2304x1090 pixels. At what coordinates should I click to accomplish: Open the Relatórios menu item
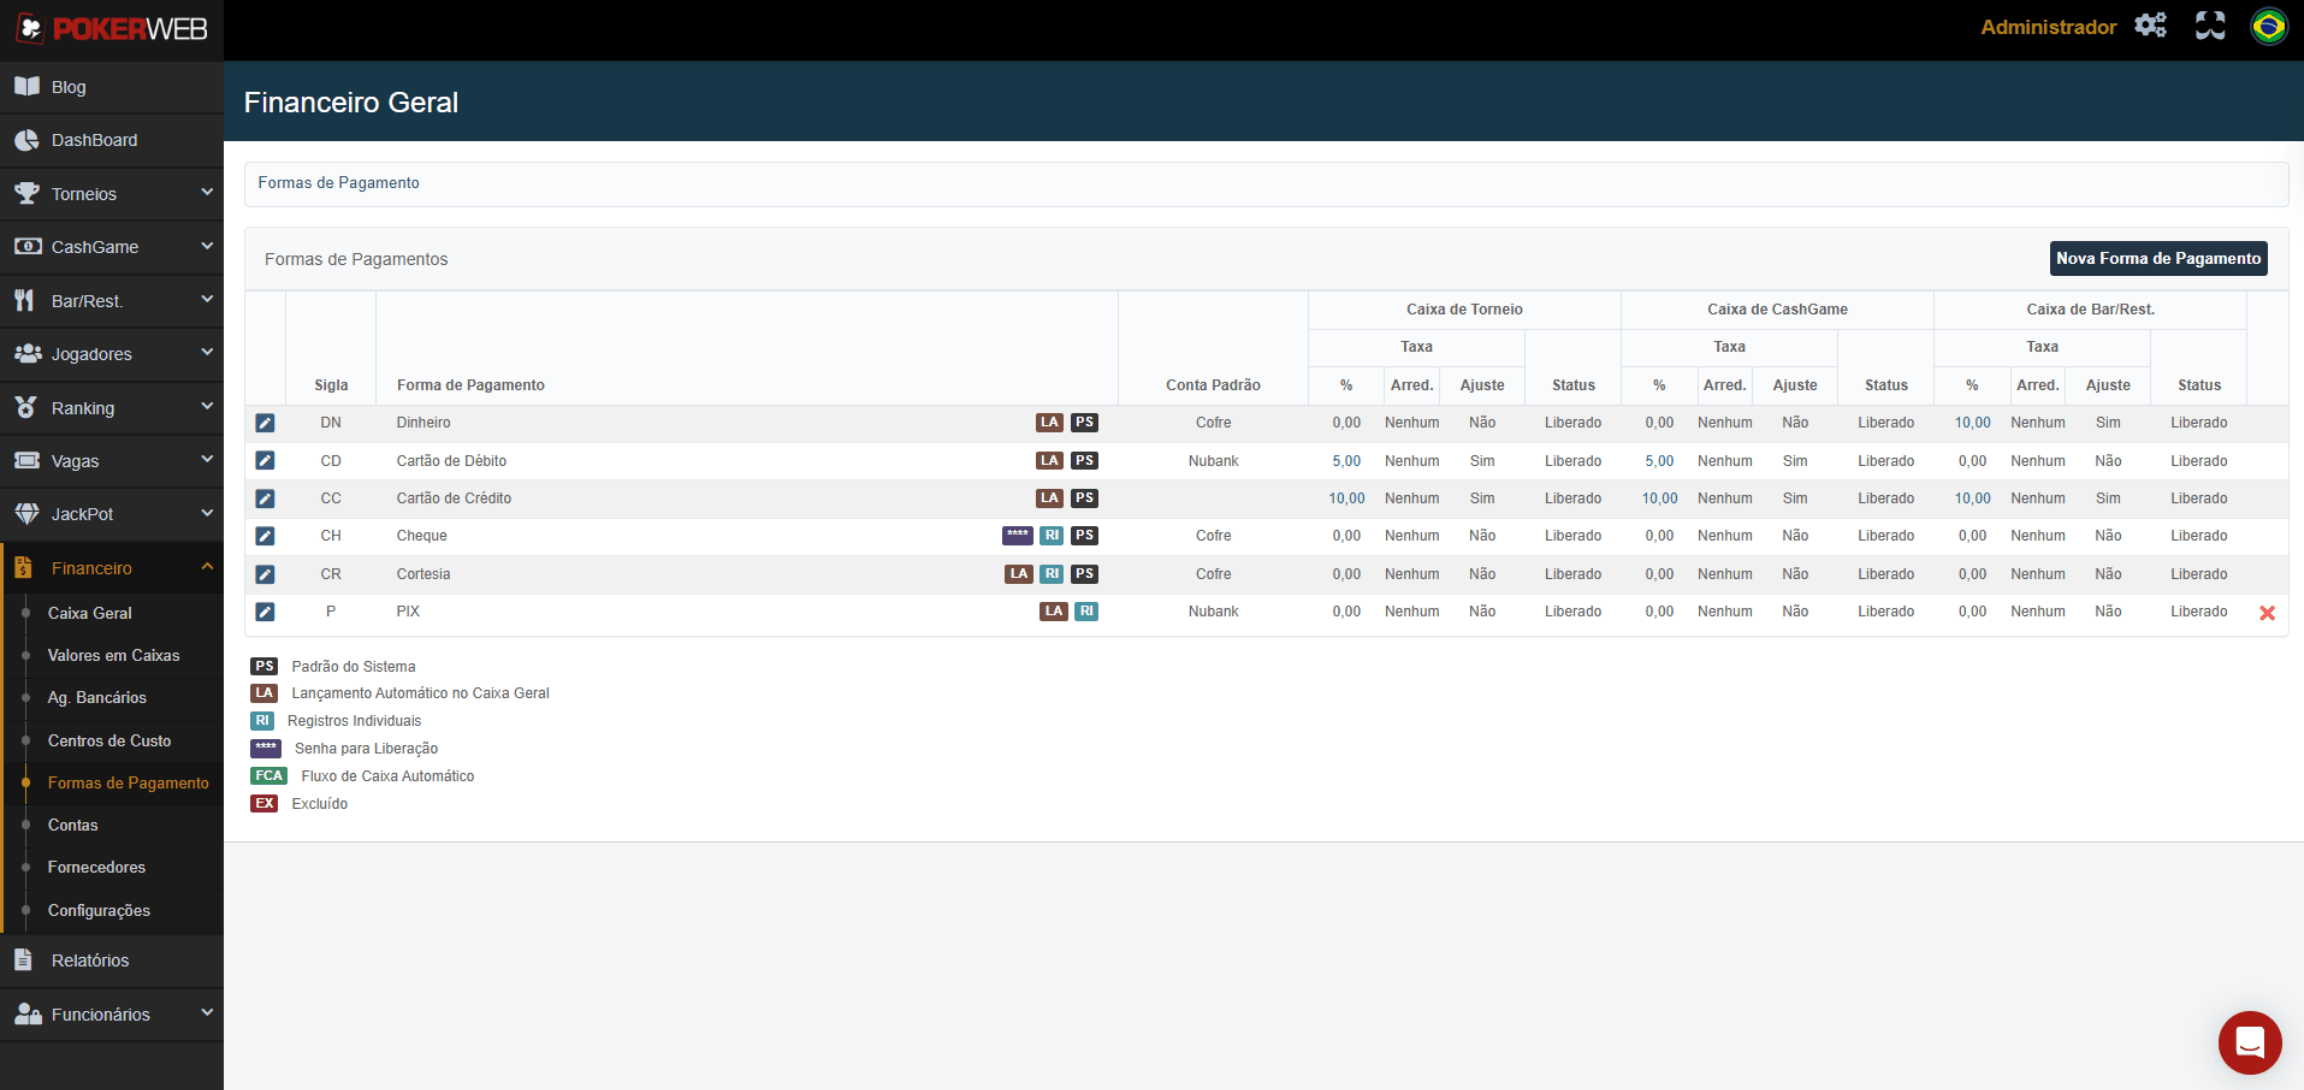(x=90, y=960)
